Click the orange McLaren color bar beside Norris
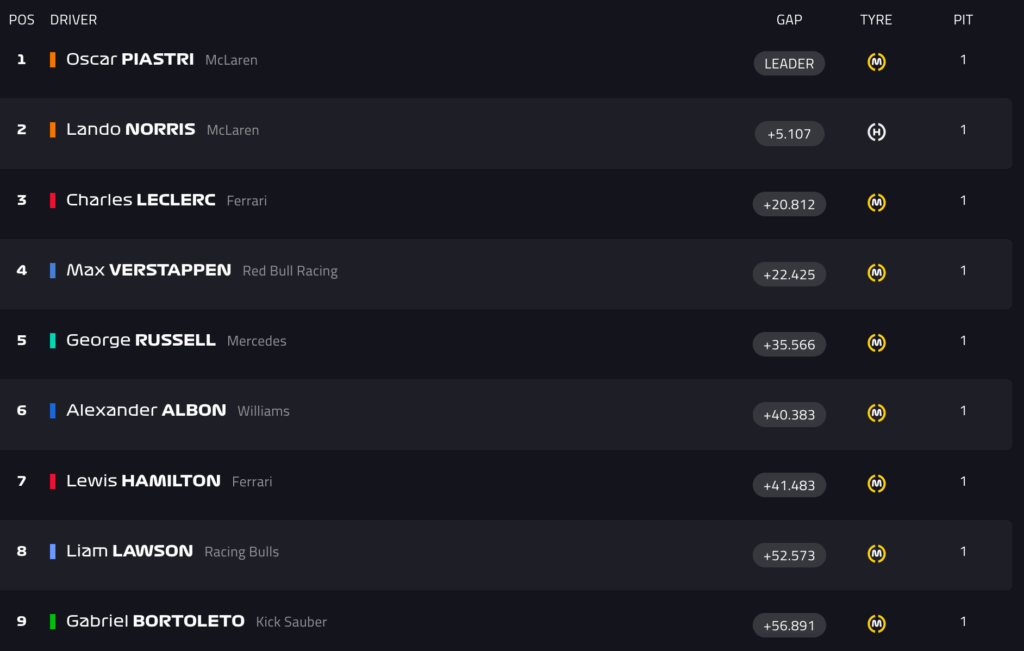This screenshot has width=1024, height=651. coord(52,130)
